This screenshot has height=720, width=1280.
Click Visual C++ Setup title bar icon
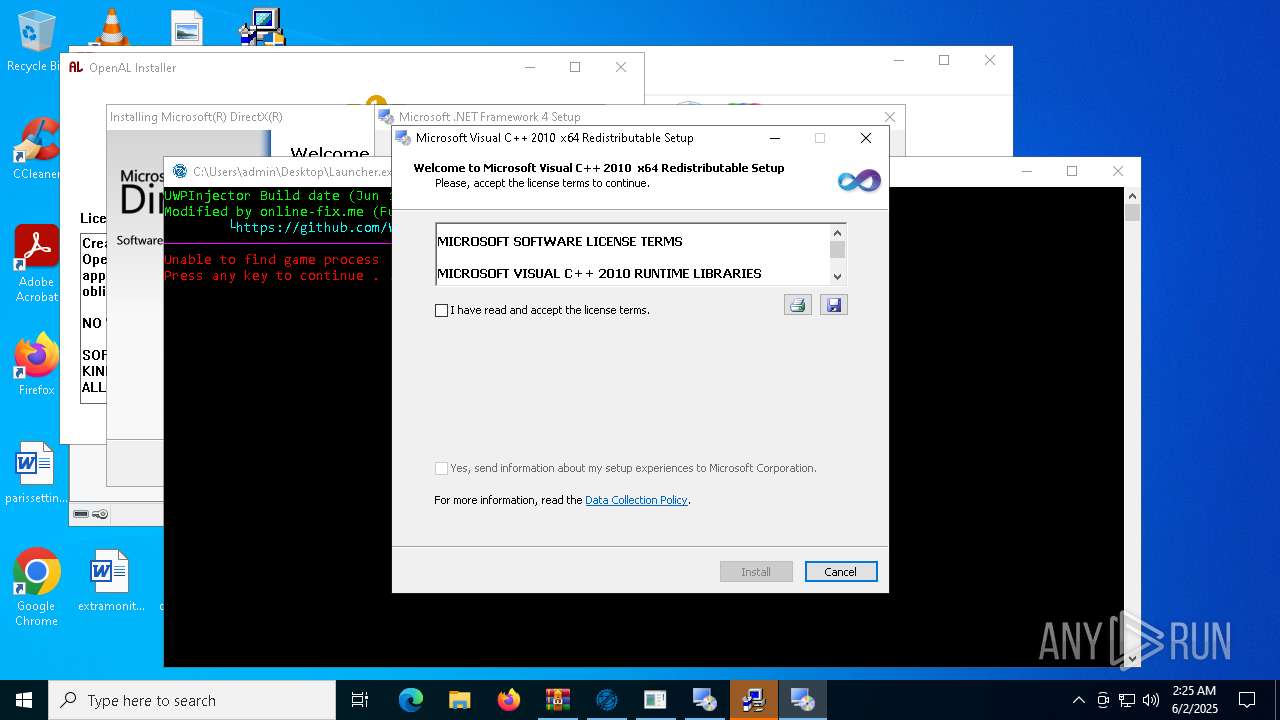click(403, 138)
